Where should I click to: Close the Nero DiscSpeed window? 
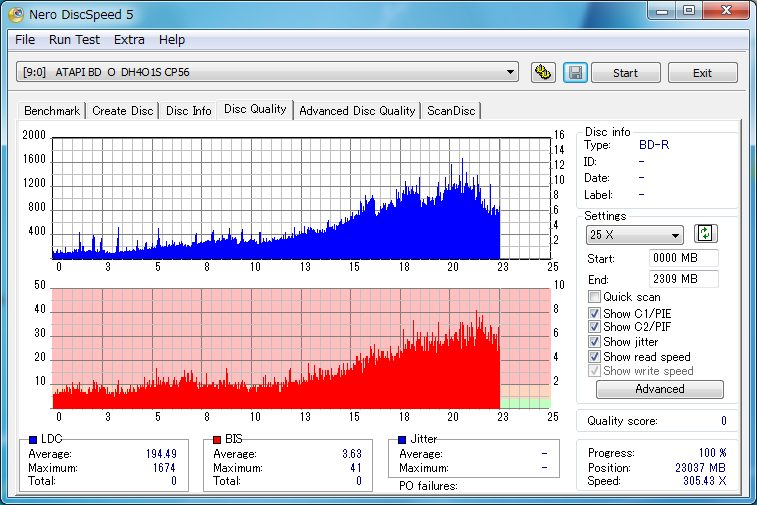[x=726, y=11]
